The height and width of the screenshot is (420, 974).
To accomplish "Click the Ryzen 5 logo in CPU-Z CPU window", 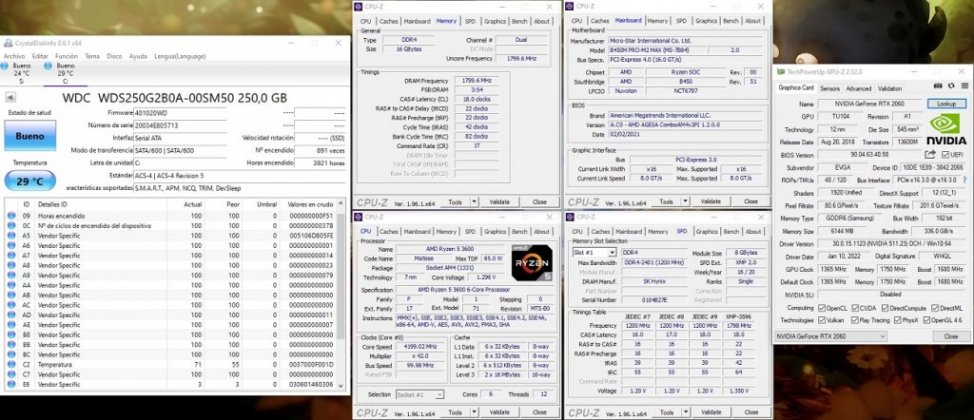I will [x=532, y=263].
